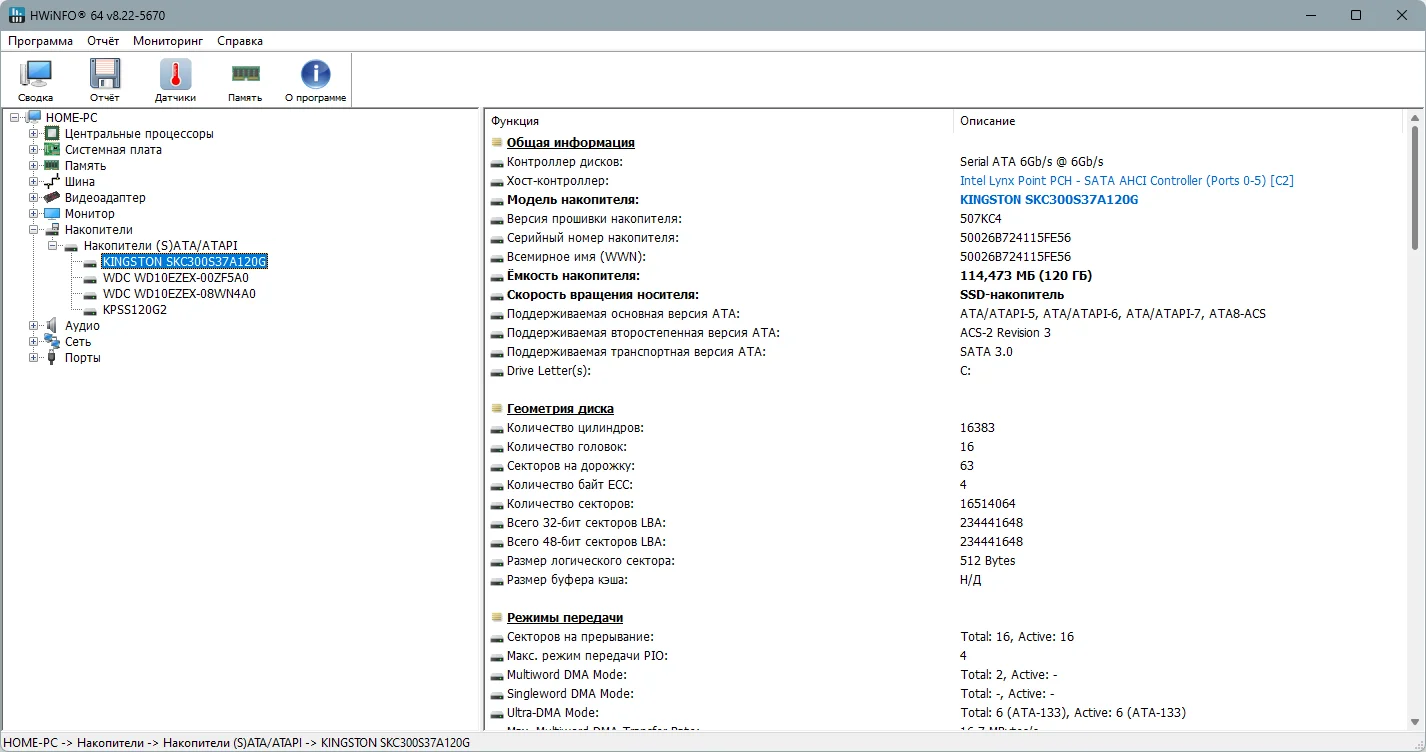
Task: Expand the Порты tree node
Action: click(x=34, y=358)
